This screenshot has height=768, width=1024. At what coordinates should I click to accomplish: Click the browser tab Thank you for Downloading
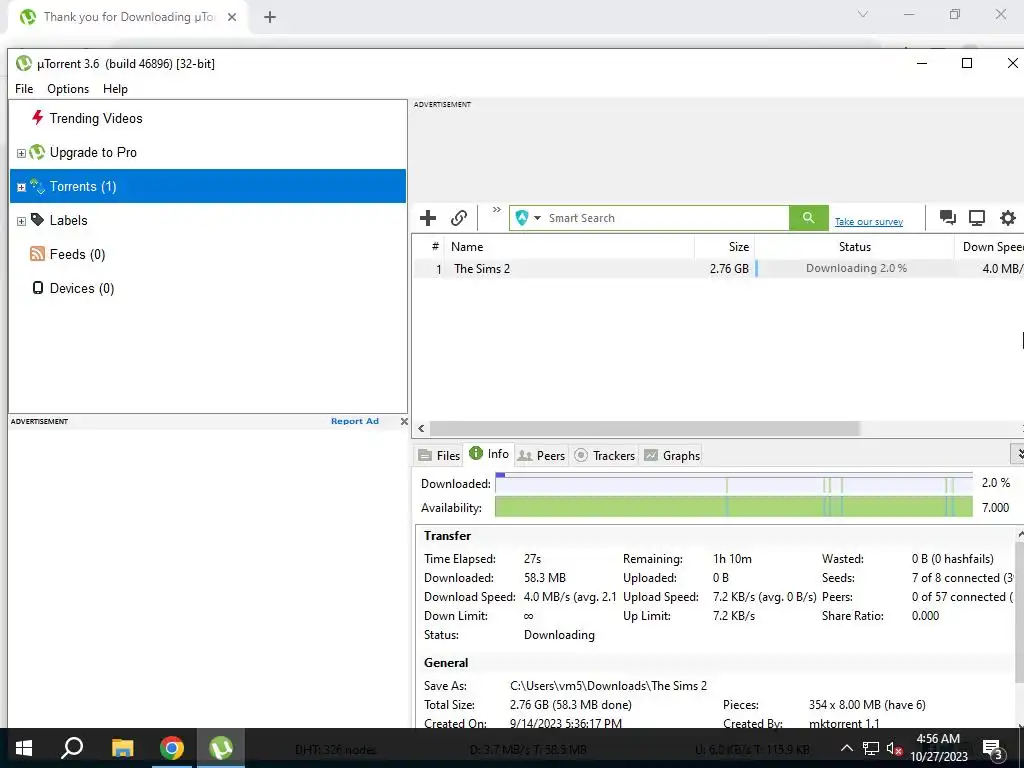coord(129,17)
